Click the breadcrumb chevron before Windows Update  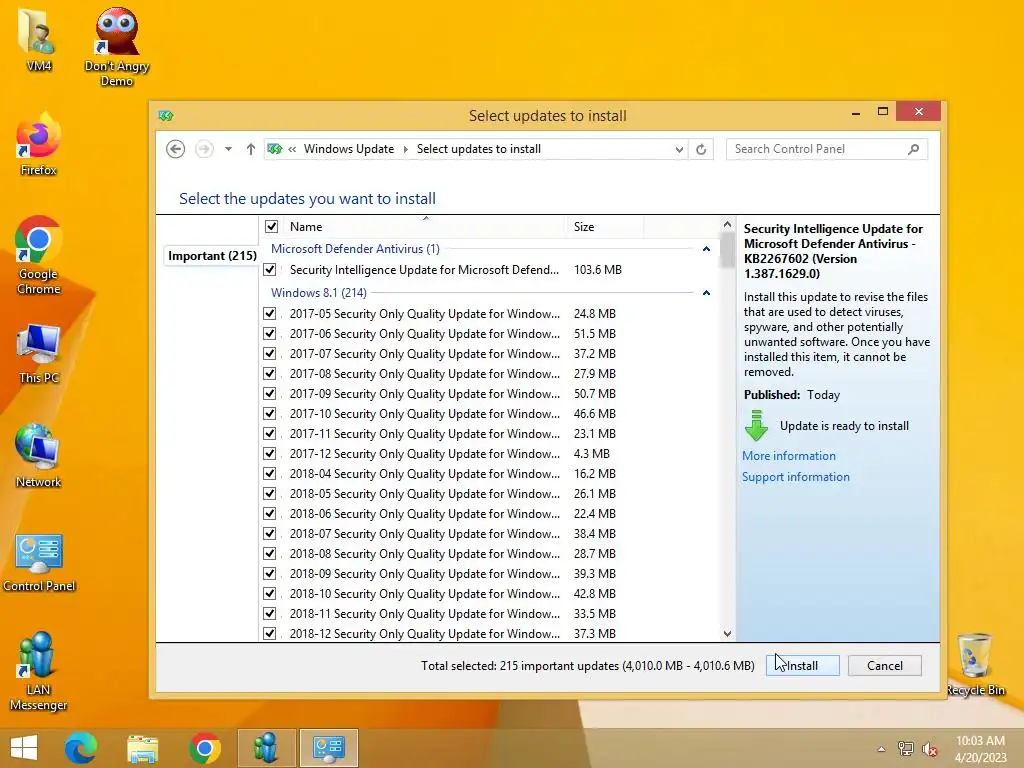[292, 149]
